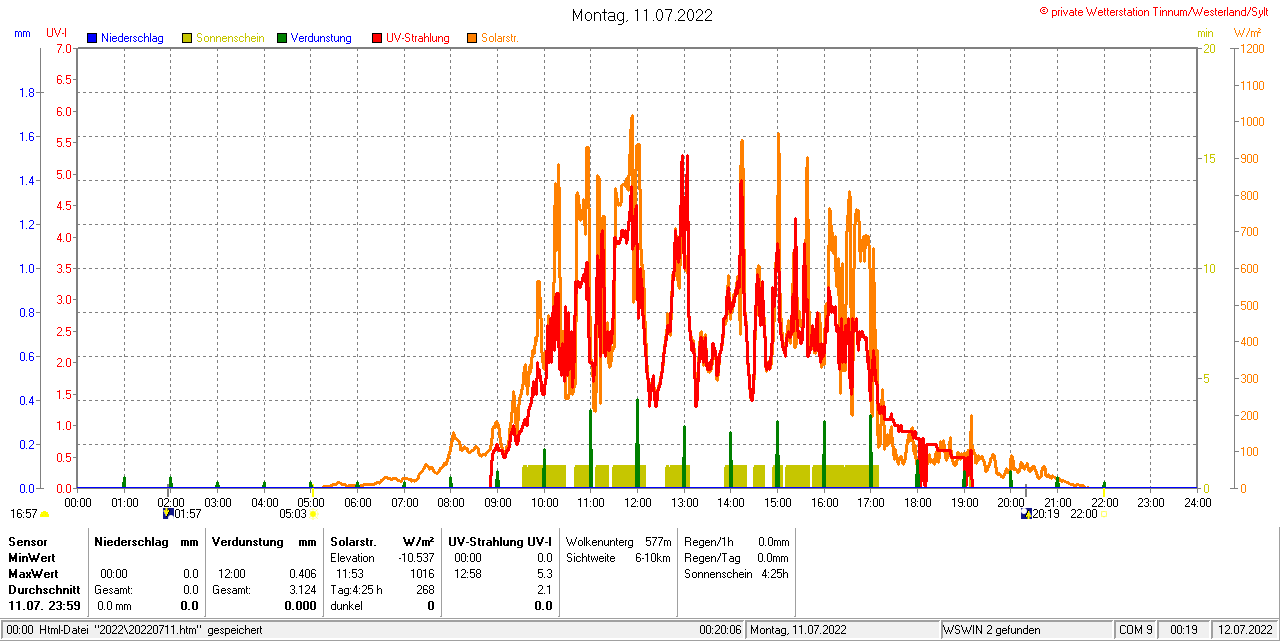Image resolution: width=1280 pixels, height=641 pixels.
Task: Click the Sonnenschein 4:25h reading
Action: 737,573
